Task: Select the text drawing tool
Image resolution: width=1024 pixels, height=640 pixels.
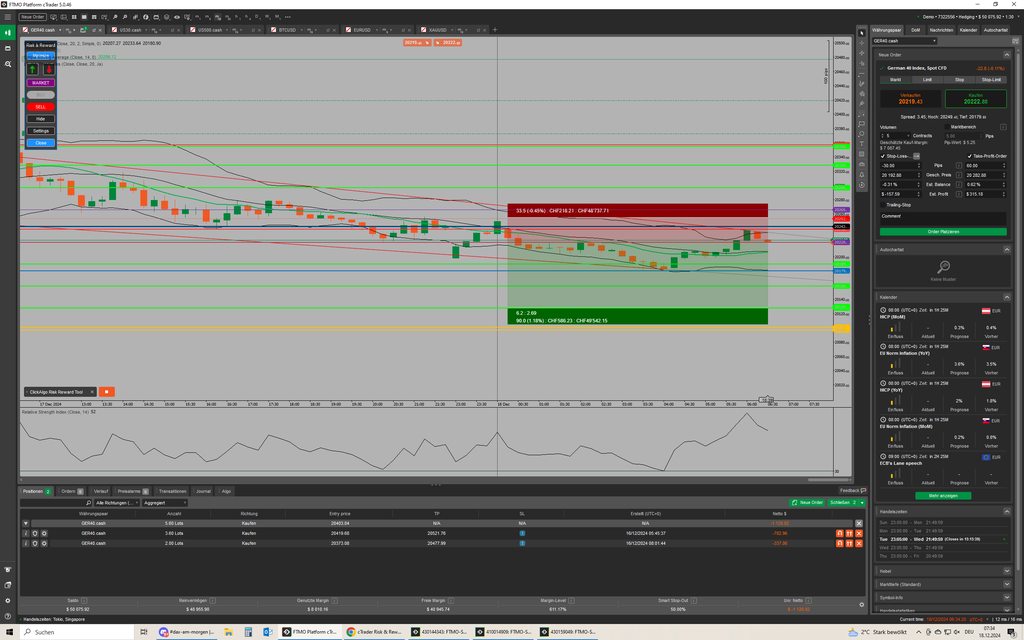Action: pos(861,144)
